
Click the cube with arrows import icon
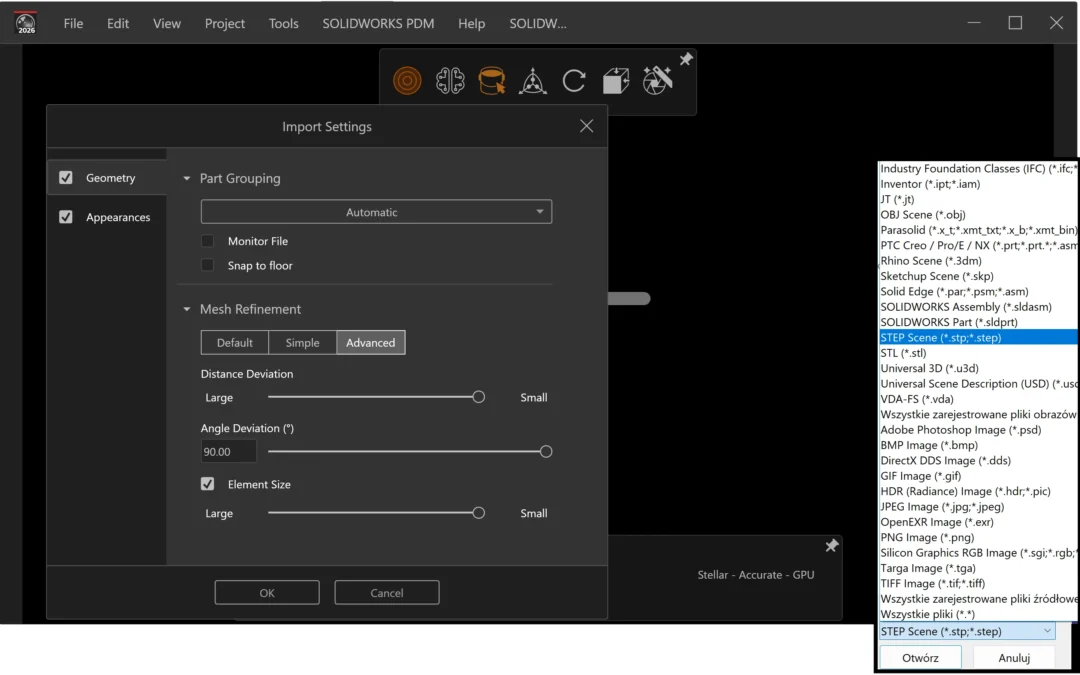tap(616, 81)
